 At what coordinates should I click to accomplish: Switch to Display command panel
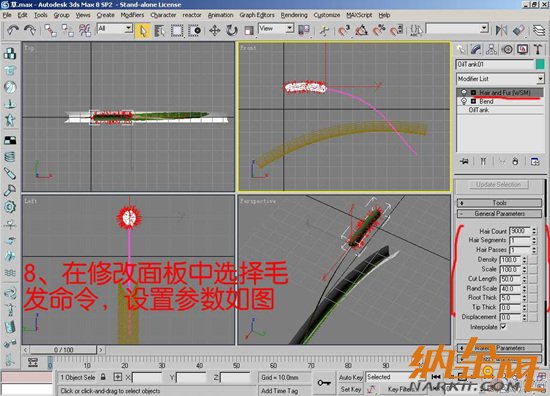pos(523,49)
